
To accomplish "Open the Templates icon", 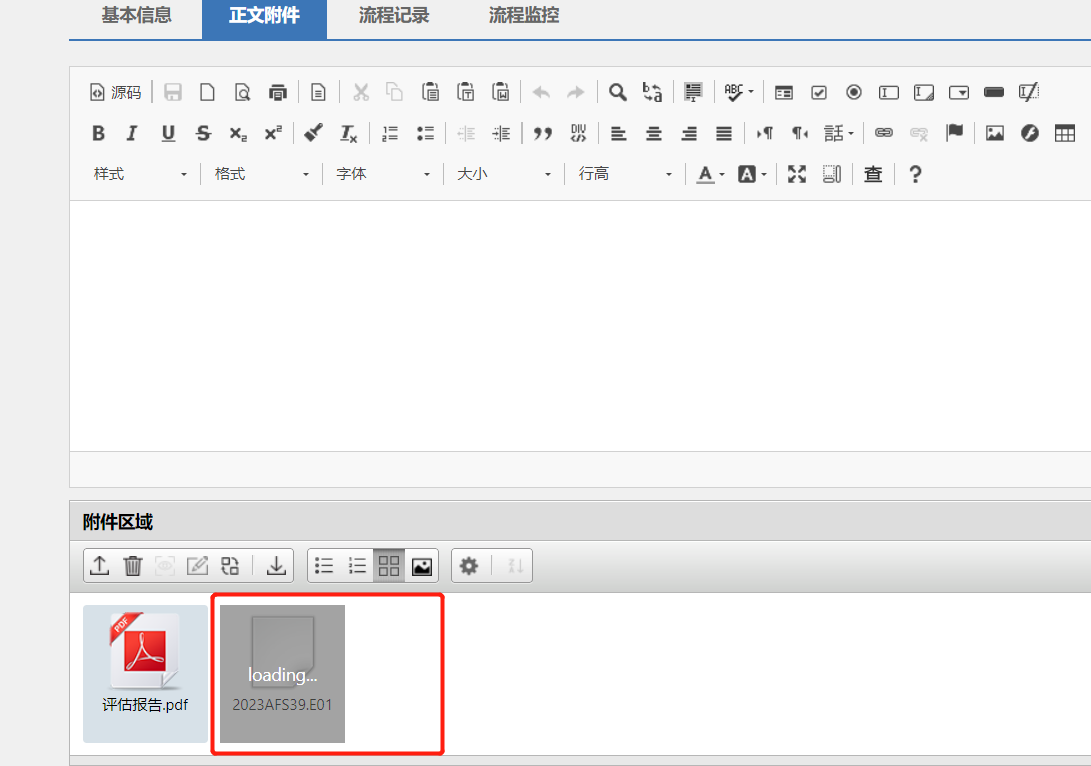I will 318,92.
